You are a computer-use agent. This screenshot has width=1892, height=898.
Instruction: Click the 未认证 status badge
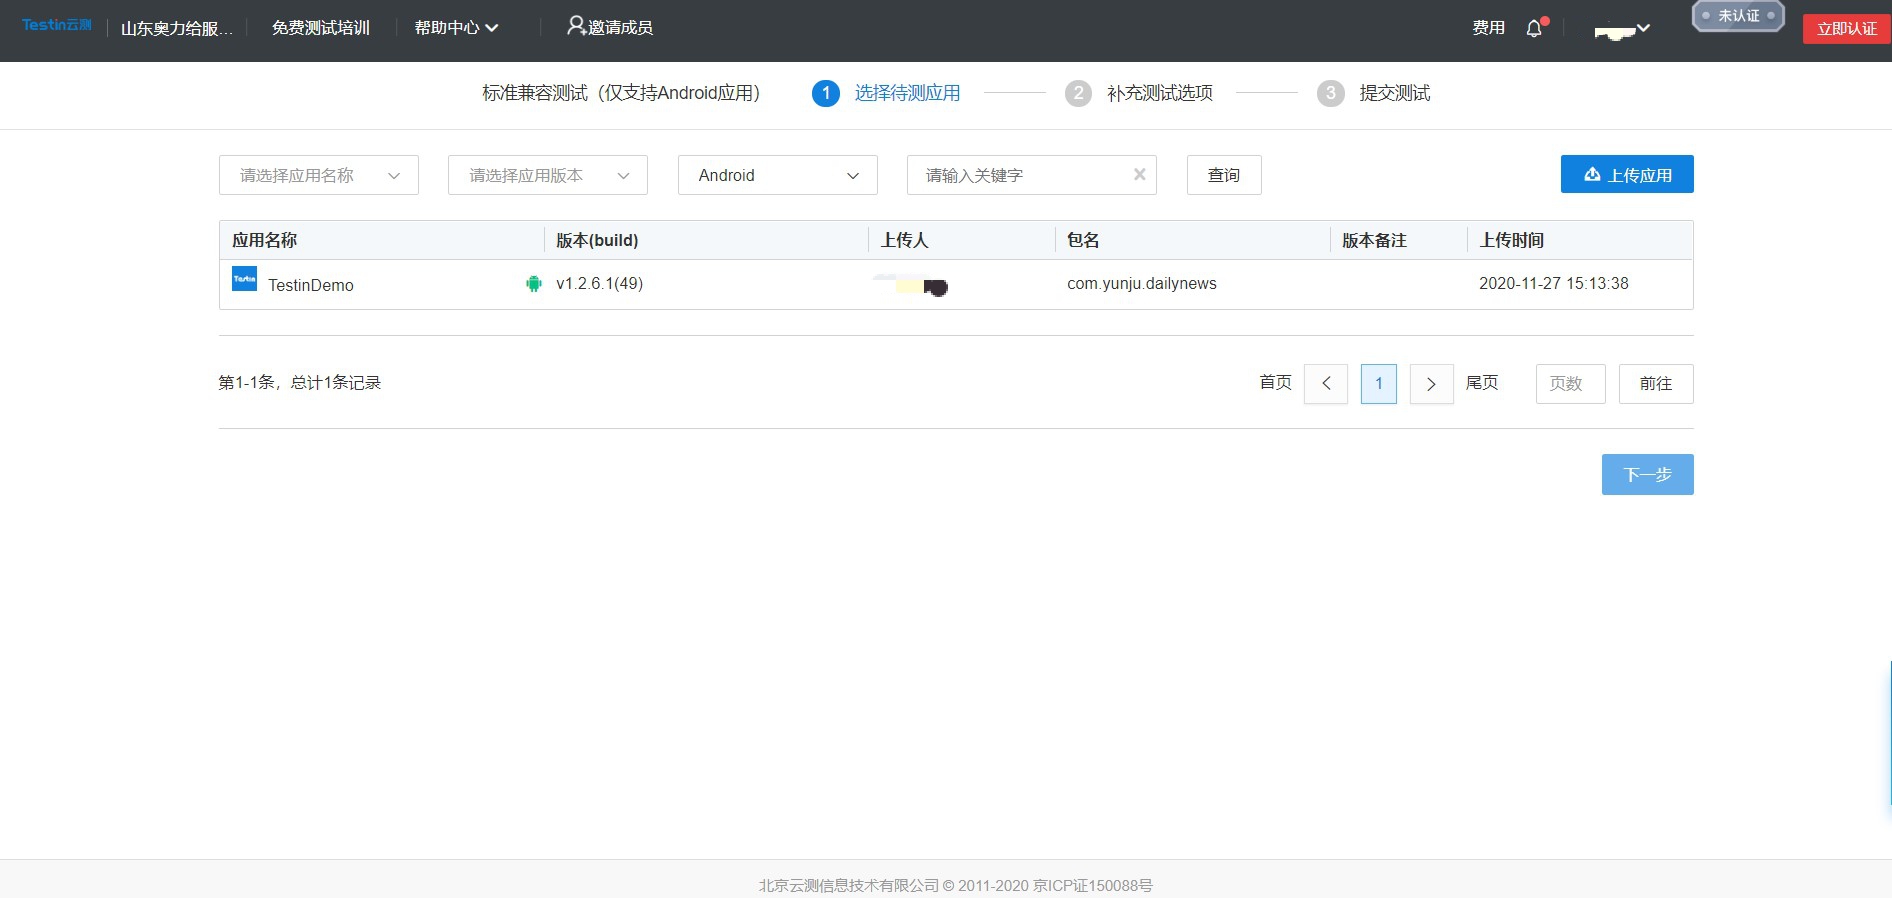[x=1738, y=16]
